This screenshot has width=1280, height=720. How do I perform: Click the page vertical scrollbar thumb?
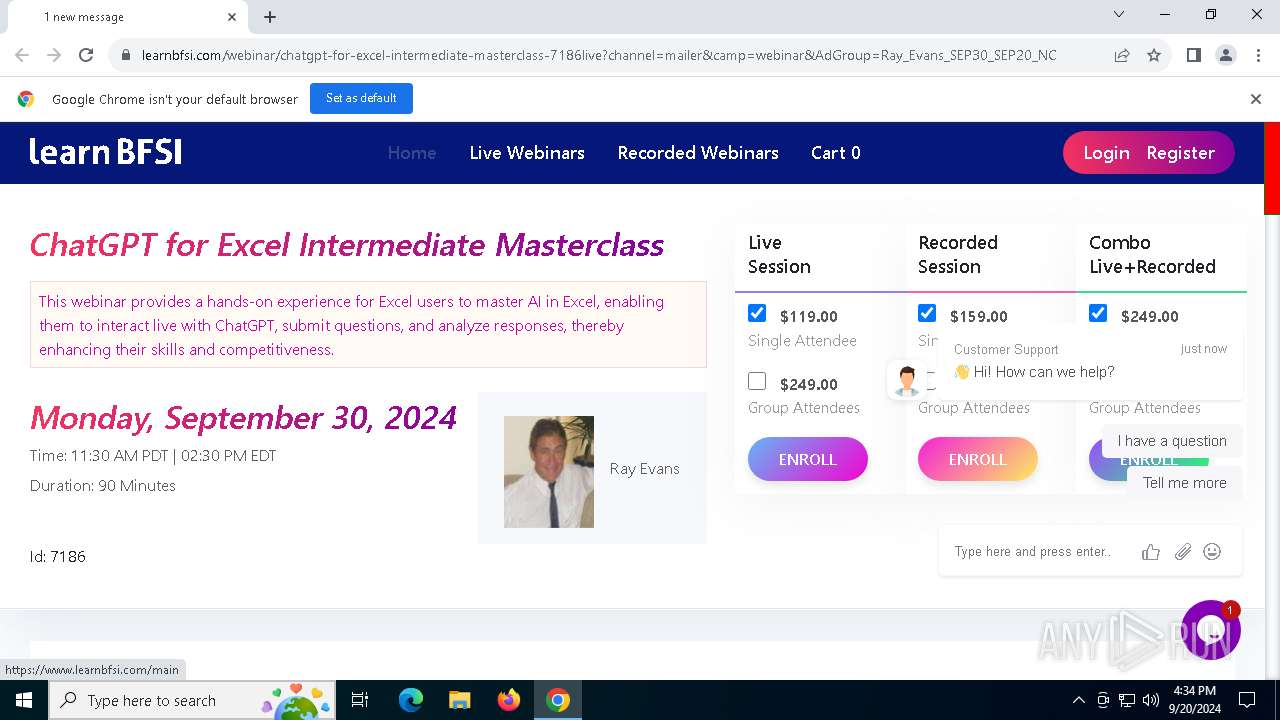tap(1272, 168)
